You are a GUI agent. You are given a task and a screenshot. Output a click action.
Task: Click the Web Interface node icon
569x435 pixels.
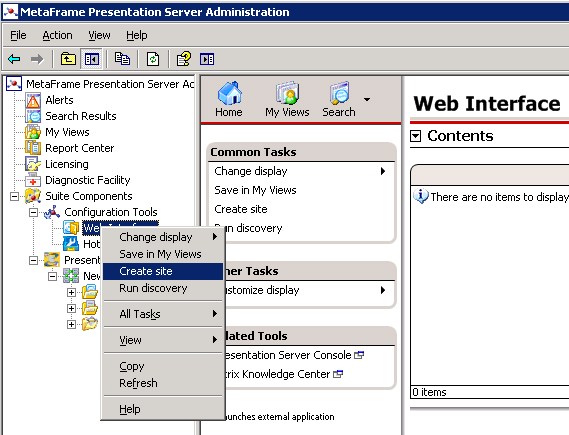(x=71, y=228)
